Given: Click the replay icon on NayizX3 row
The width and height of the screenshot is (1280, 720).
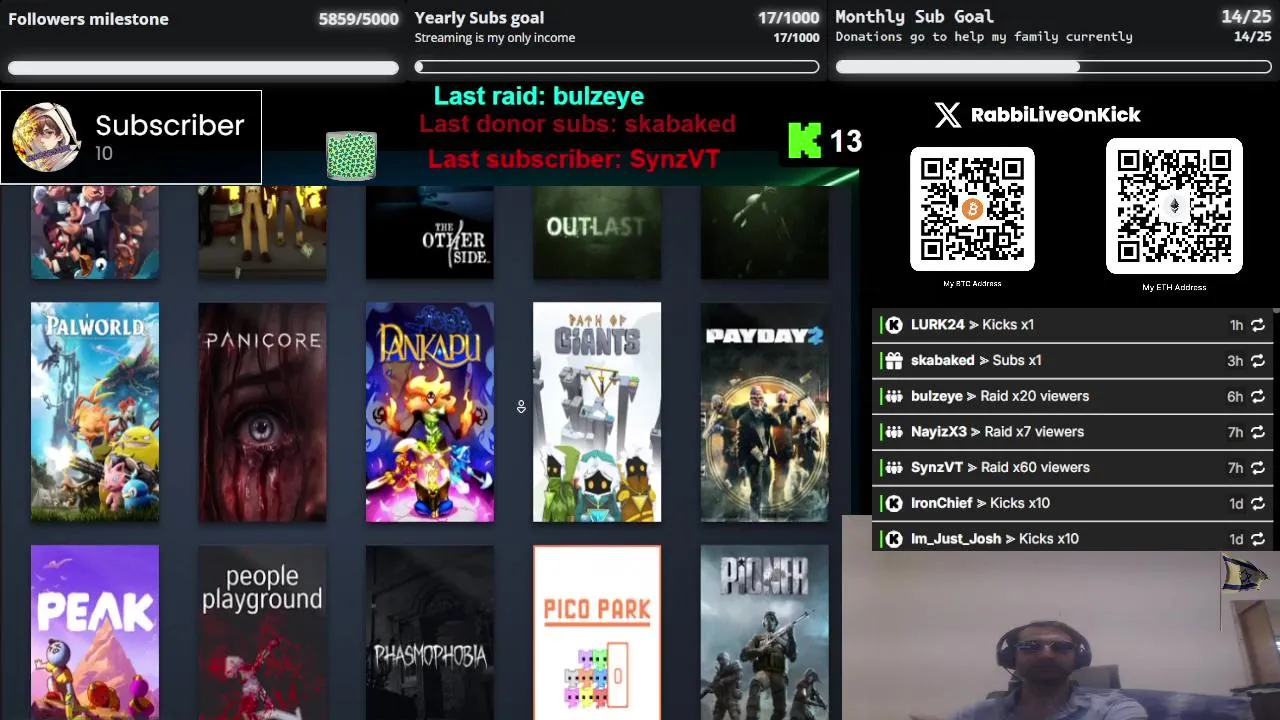Looking at the screenshot, I should pyautogui.click(x=1258, y=432).
